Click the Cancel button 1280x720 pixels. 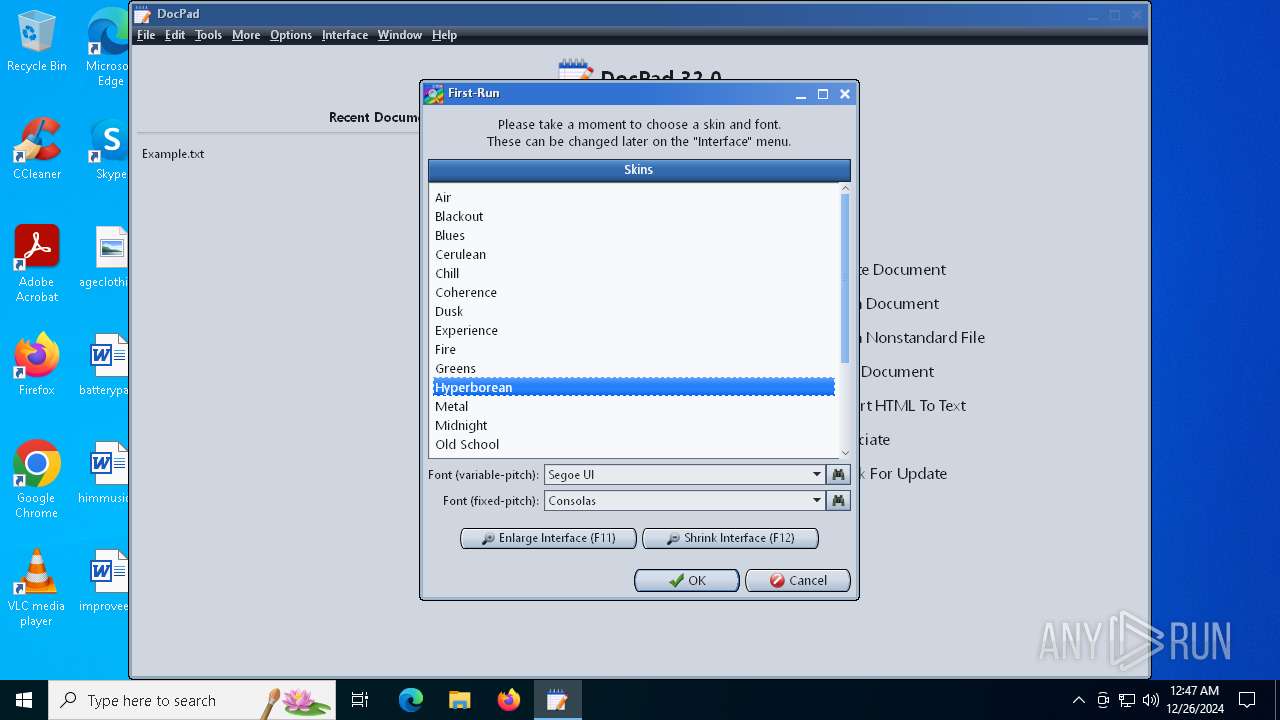click(798, 580)
